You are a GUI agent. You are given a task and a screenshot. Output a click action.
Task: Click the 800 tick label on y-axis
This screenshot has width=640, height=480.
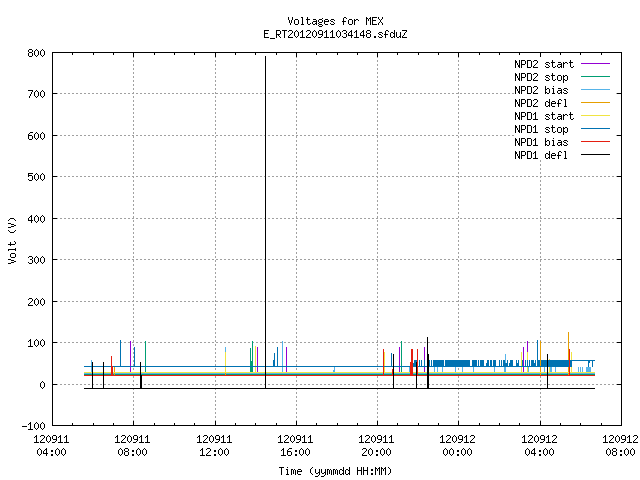[x=36, y=53]
